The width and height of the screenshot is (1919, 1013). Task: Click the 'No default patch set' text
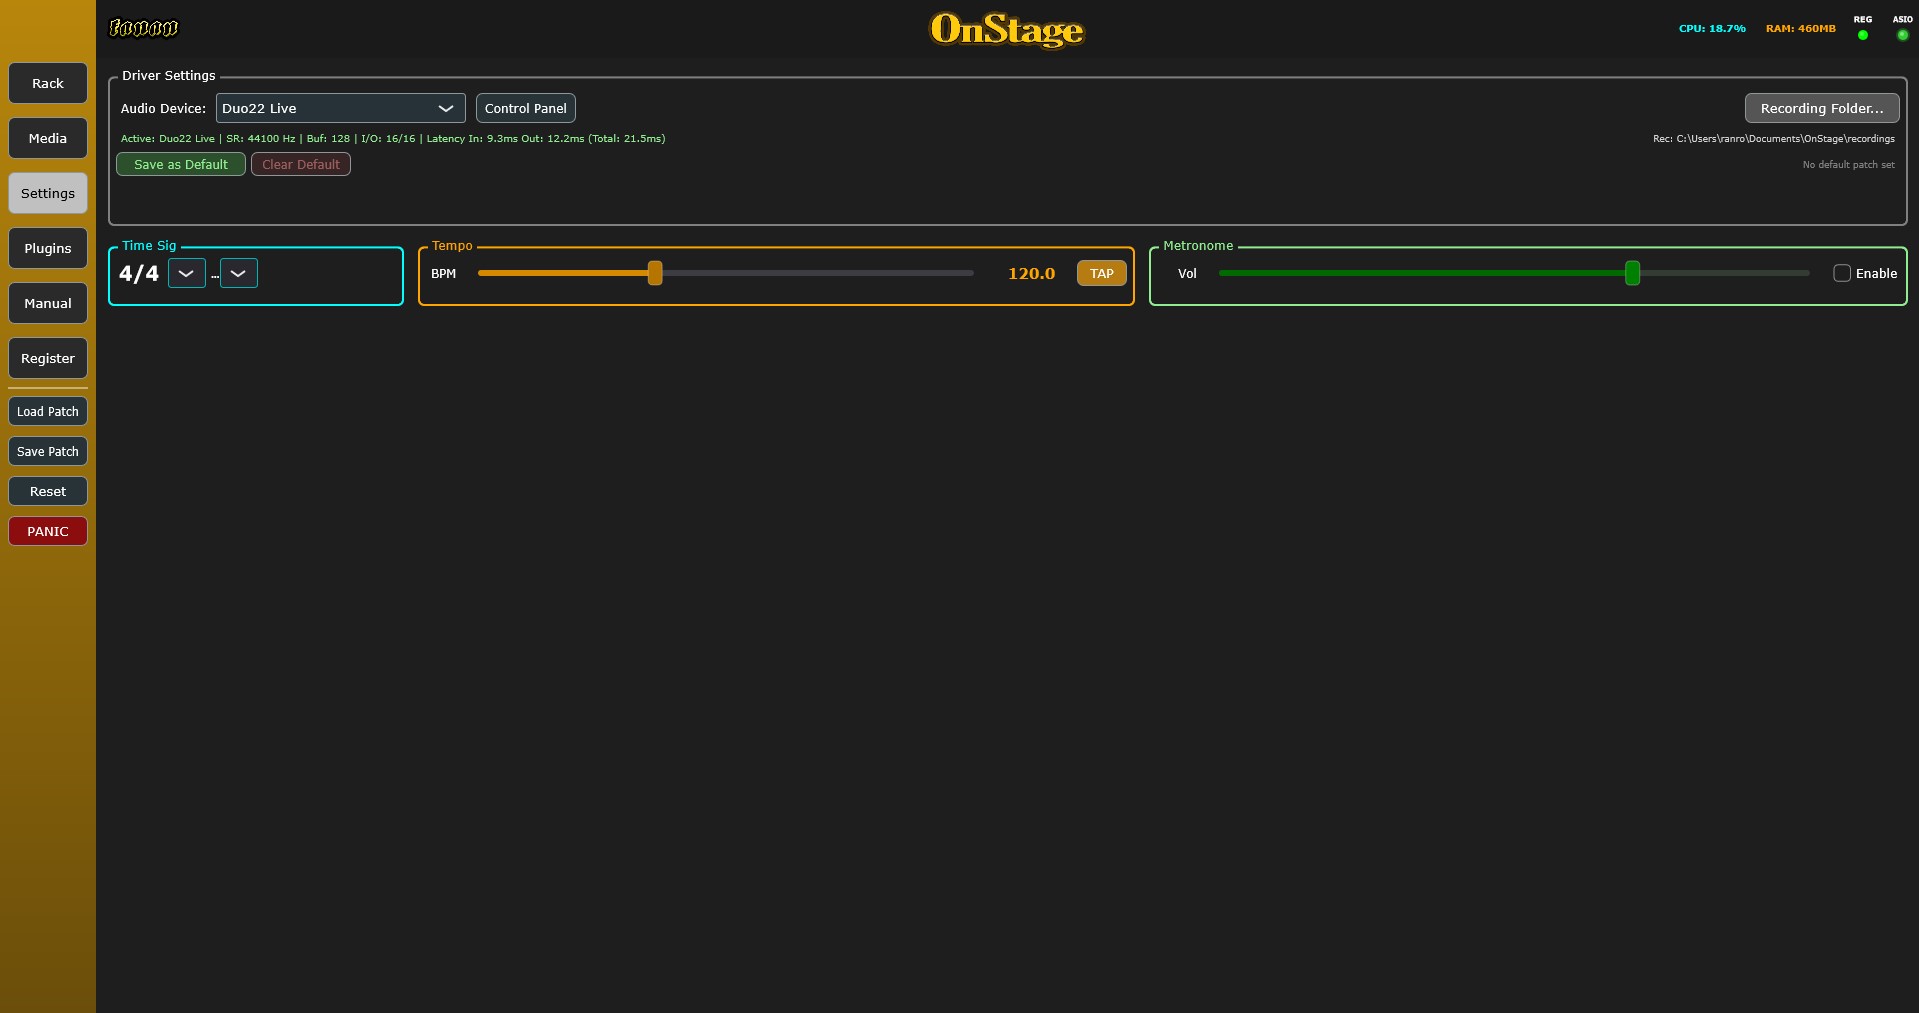1848,164
